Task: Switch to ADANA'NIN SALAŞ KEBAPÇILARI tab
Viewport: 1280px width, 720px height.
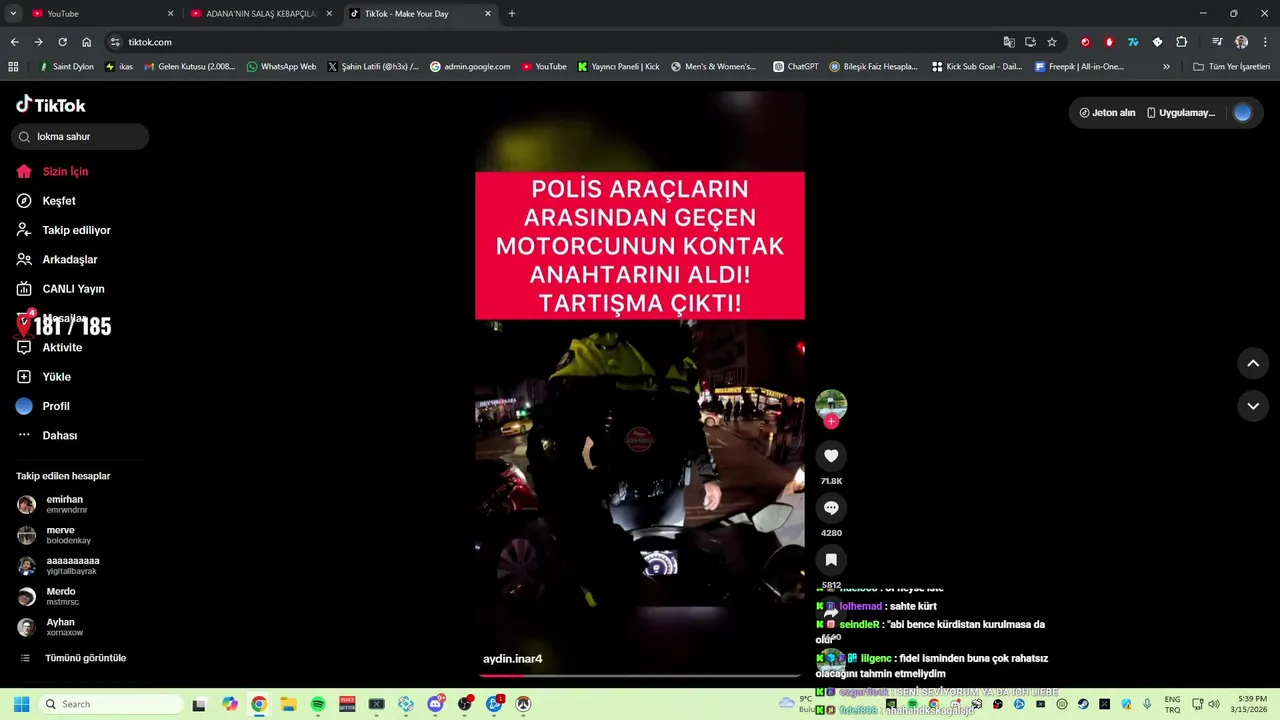Action: click(260, 14)
